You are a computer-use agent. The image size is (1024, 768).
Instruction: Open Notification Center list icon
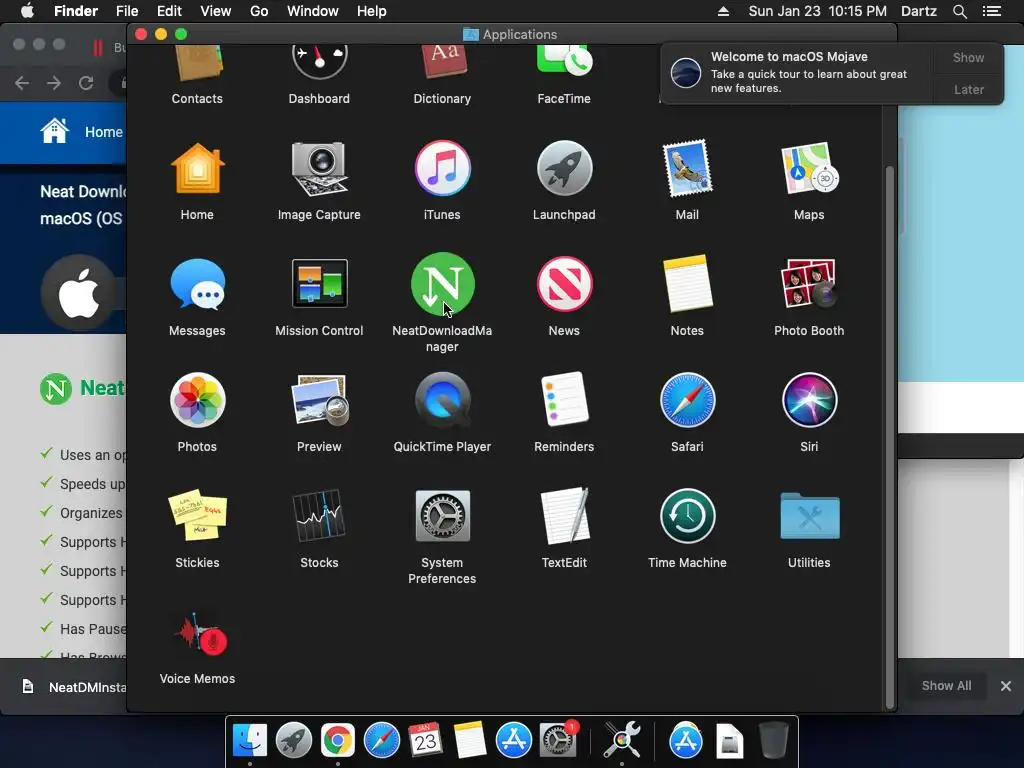(x=991, y=11)
